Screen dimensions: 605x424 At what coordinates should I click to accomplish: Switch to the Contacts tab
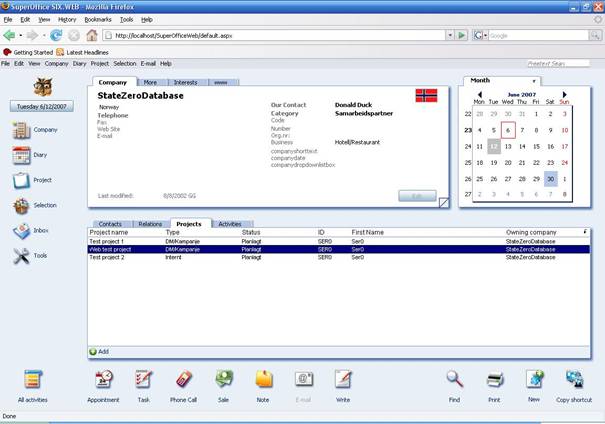coord(110,224)
